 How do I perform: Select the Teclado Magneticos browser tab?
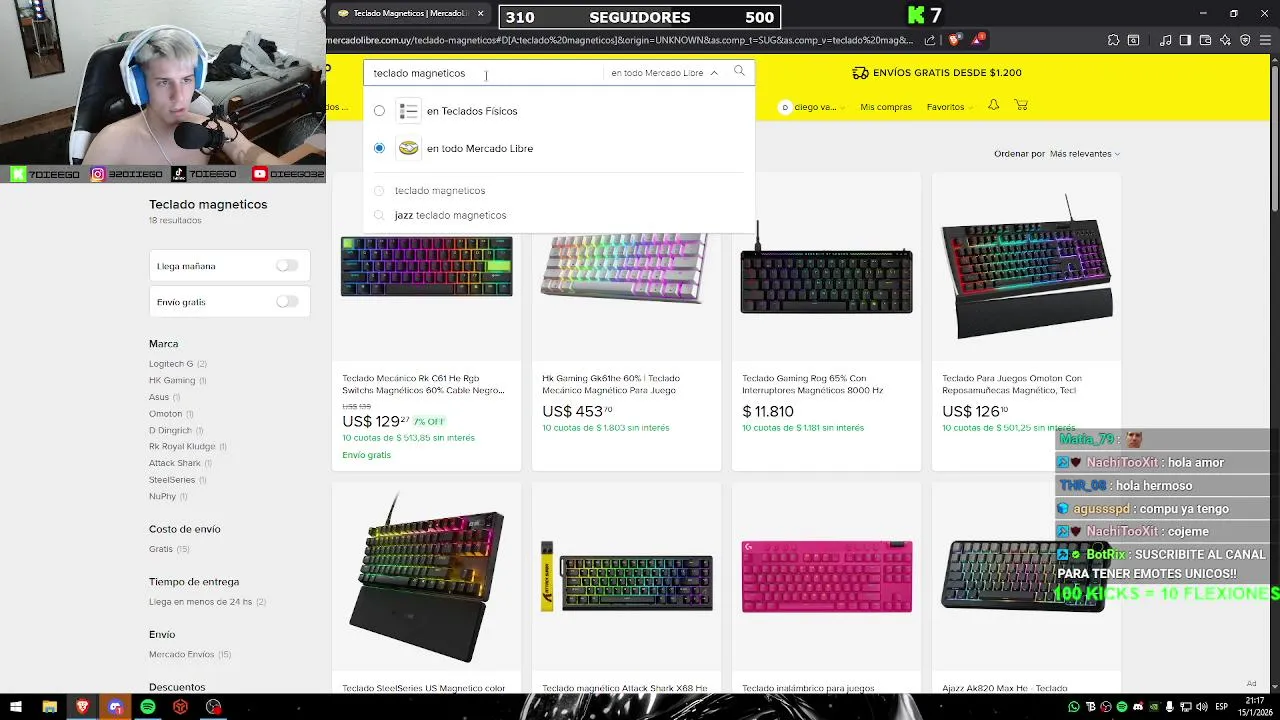tap(410, 13)
